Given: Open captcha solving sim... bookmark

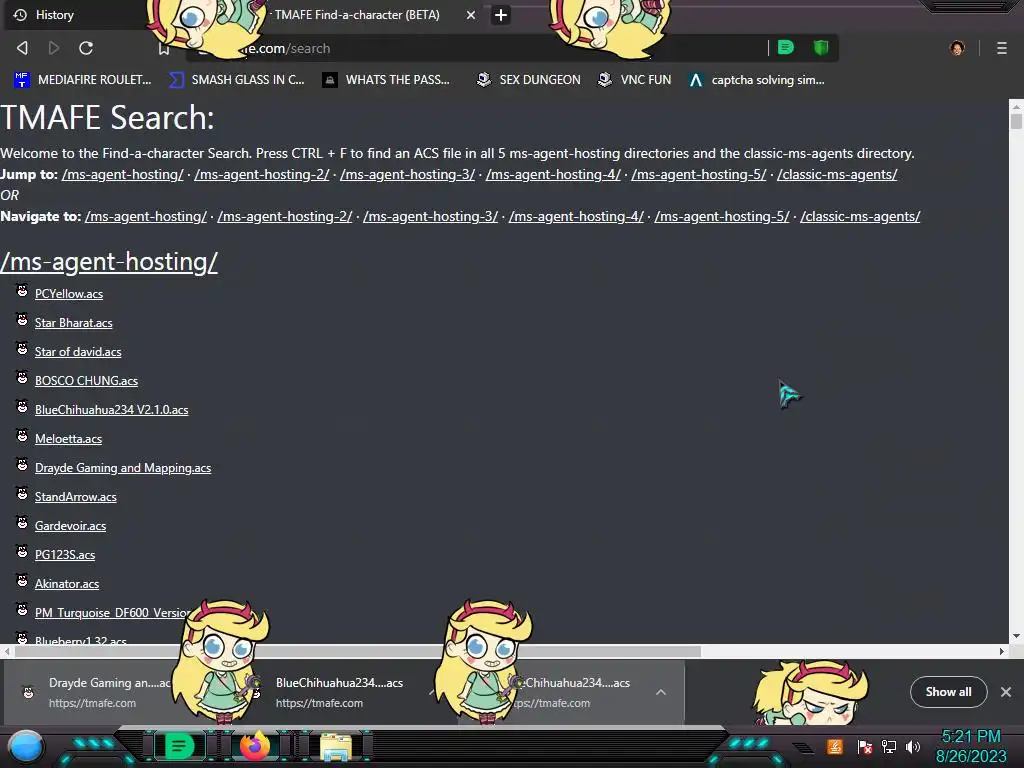Looking at the screenshot, I should click(757, 80).
